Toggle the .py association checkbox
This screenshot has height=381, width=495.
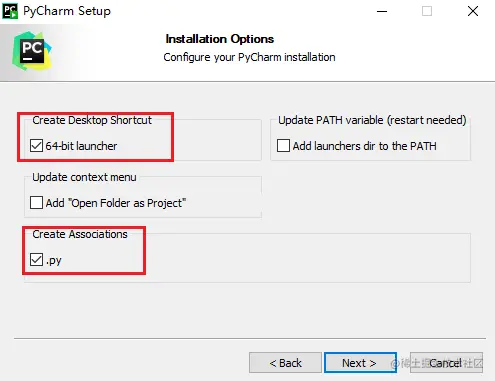[36, 260]
